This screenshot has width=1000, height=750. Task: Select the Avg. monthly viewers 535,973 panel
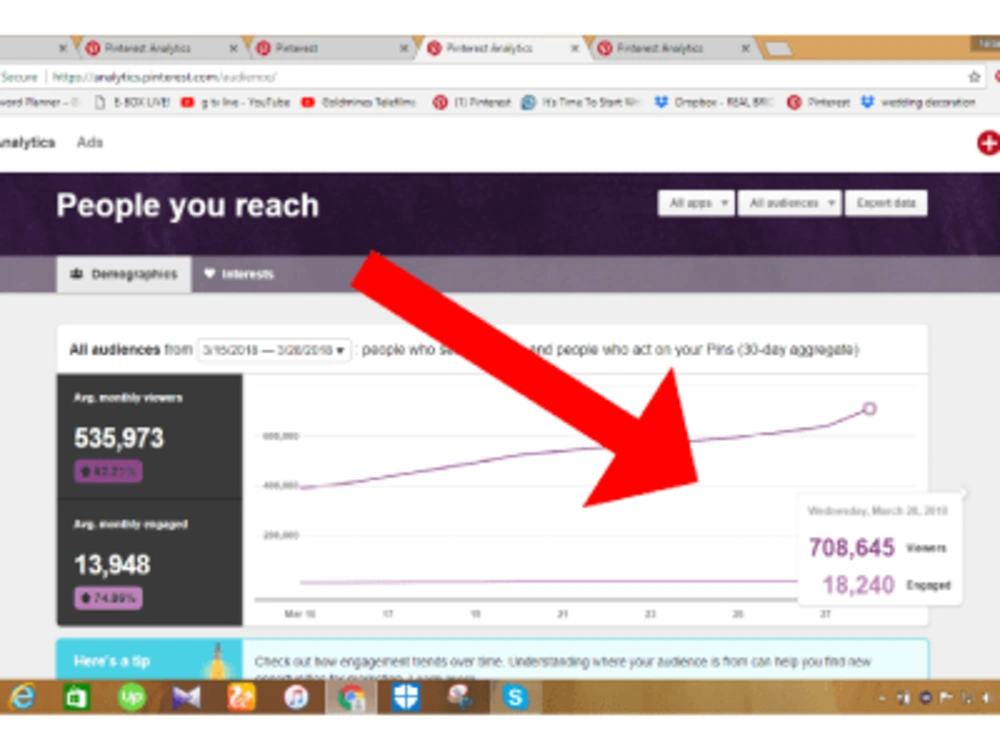[150, 436]
